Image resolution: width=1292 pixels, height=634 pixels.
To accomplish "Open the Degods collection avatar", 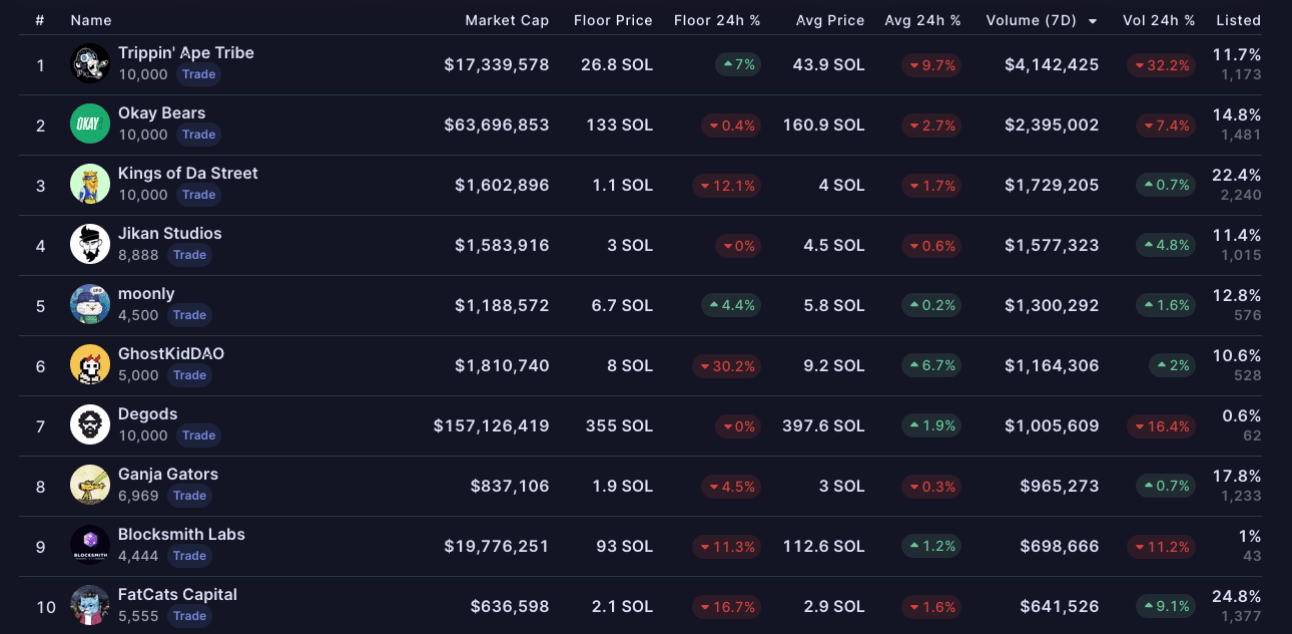I will tap(90, 425).
